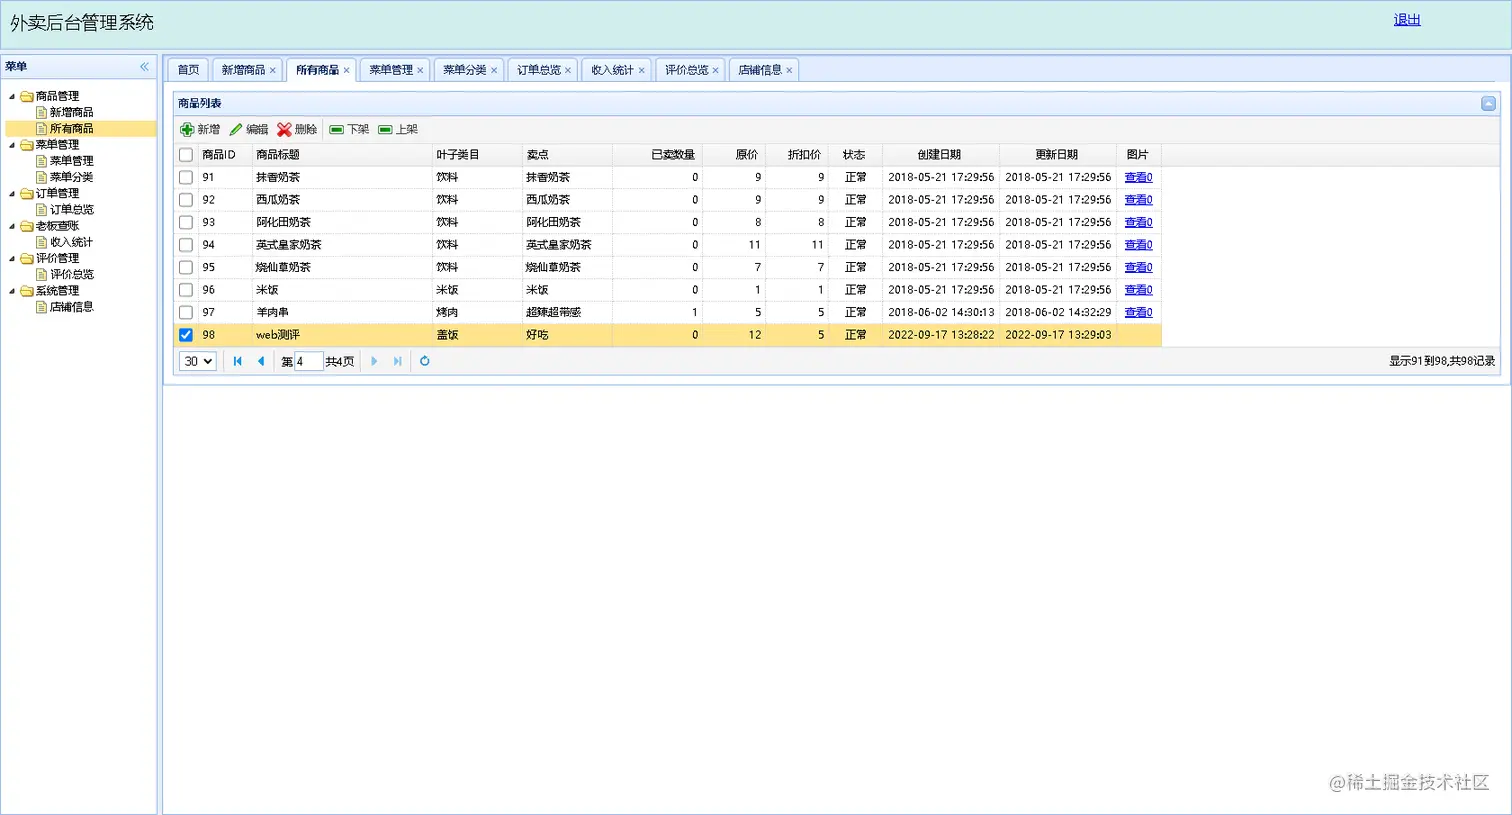Close the 收入统计 tab
The width and height of the screenshot is (1512, 815).
coord(641,70)
